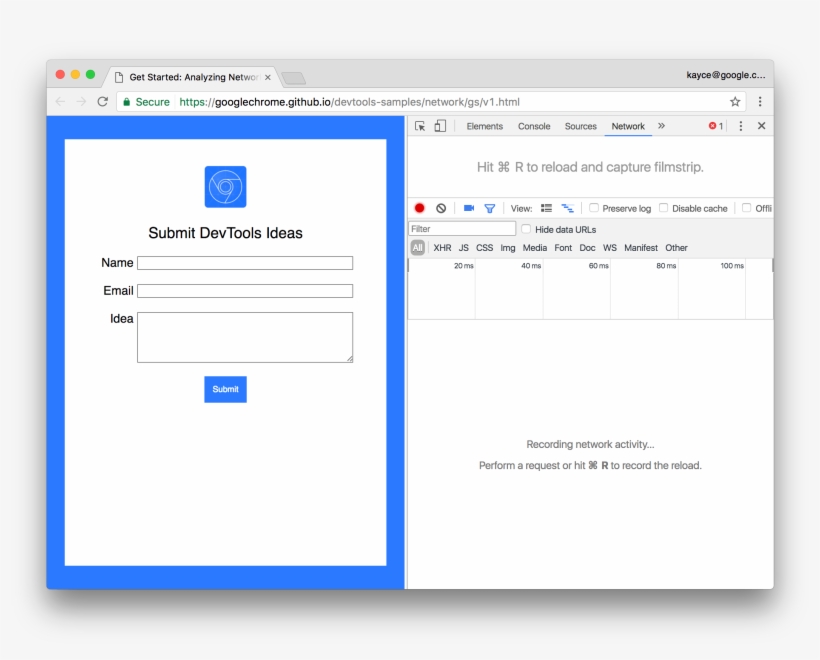Open the Elements tab

click(485, 126)
